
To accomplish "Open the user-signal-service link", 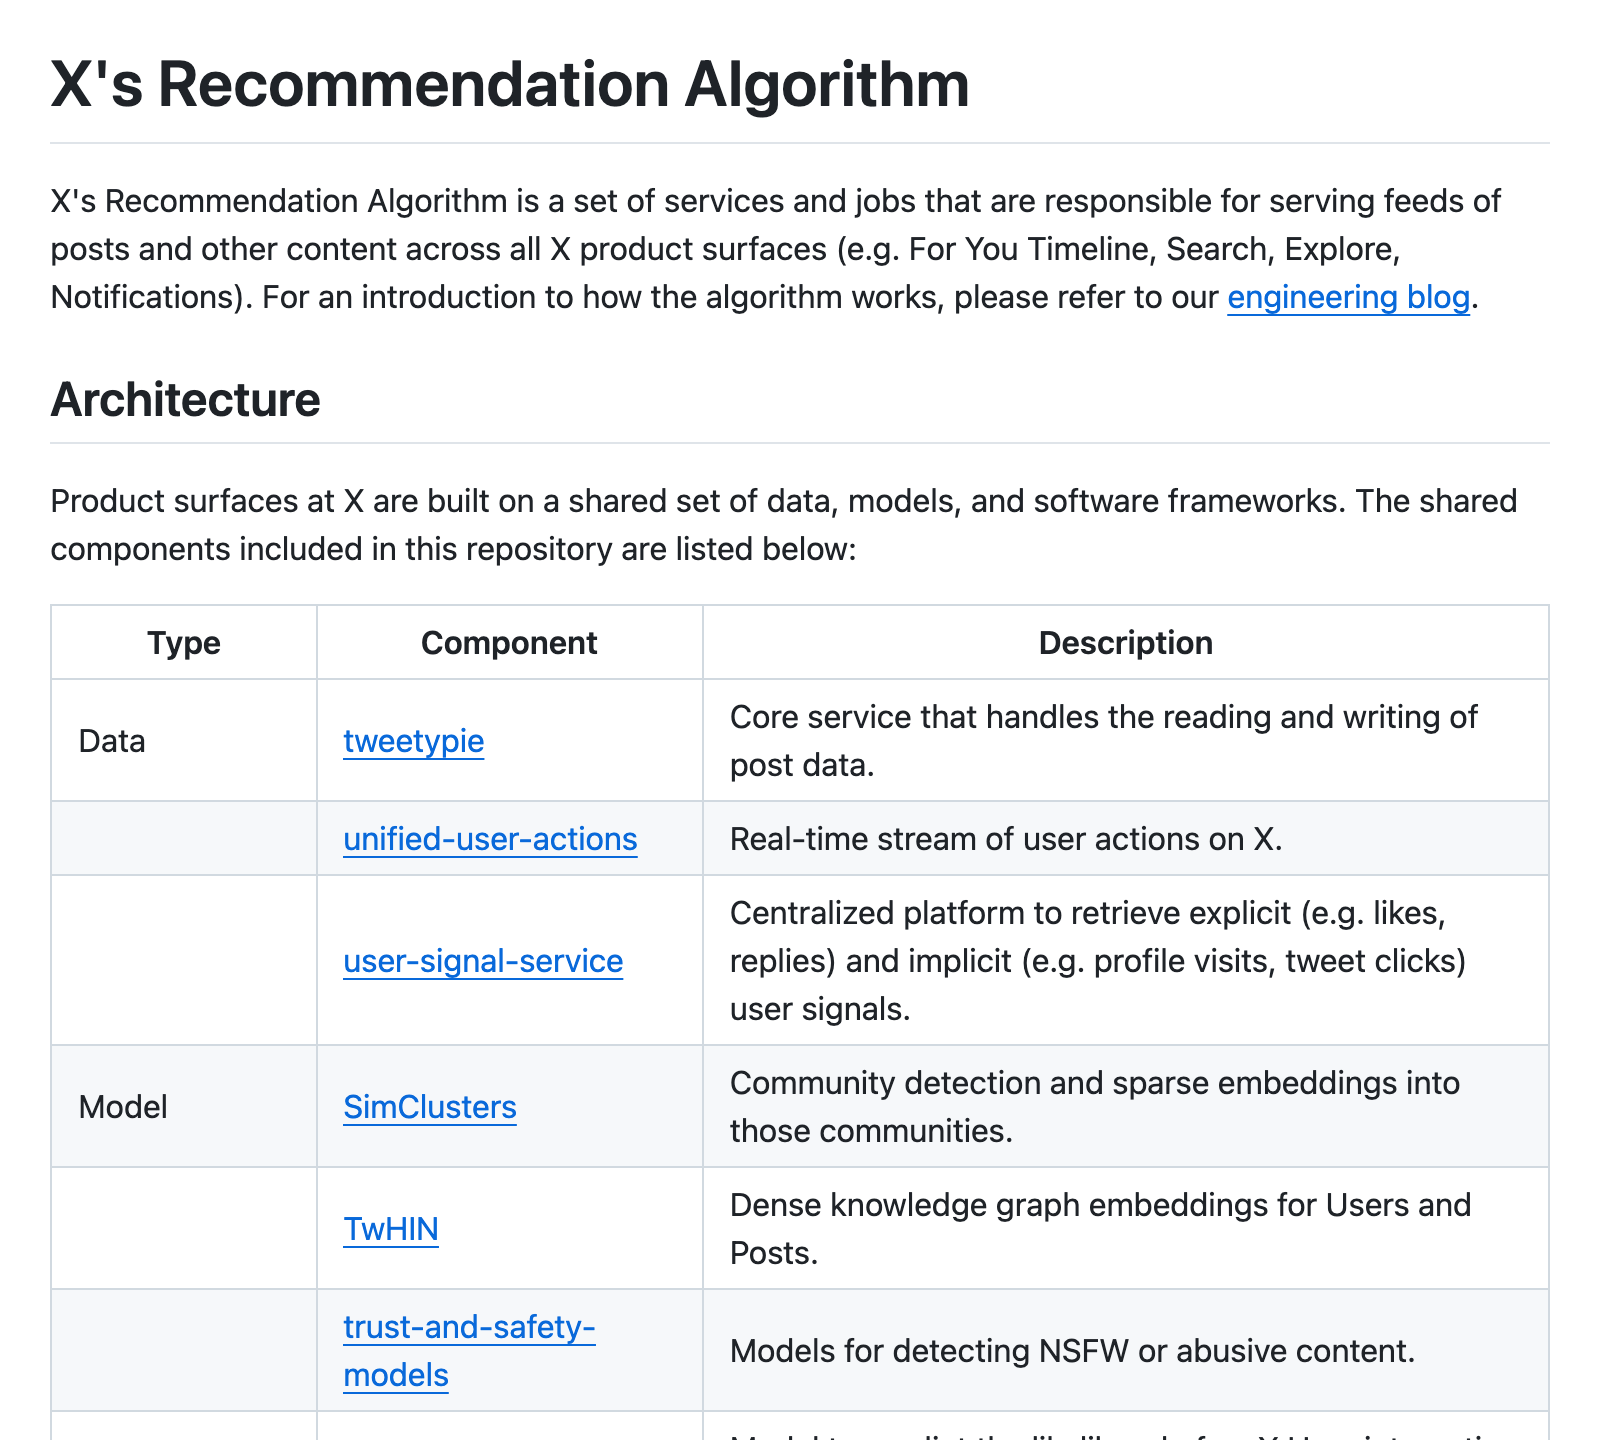I will pyautogui.click(x=483, y=961).
